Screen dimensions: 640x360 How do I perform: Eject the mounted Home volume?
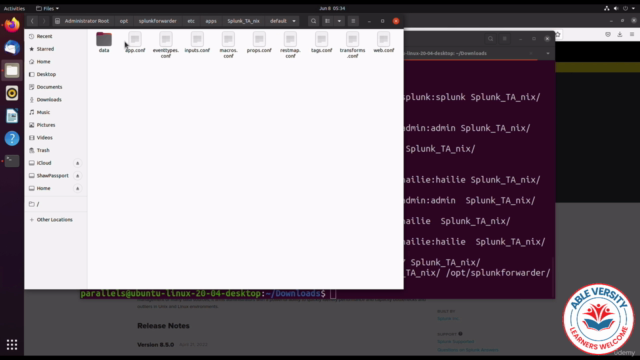pyautogui.click(x=78, y=189)
